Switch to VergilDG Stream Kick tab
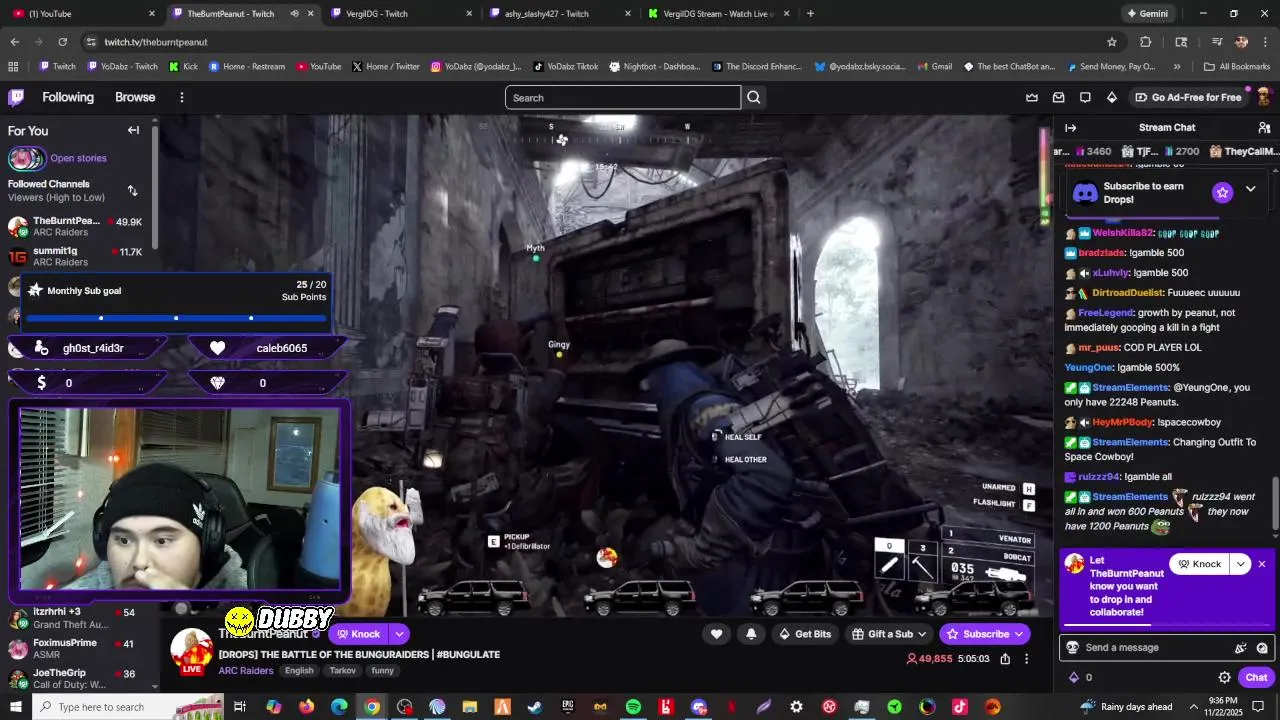This screenshot has width=1280, height=720. pos(718,14)
